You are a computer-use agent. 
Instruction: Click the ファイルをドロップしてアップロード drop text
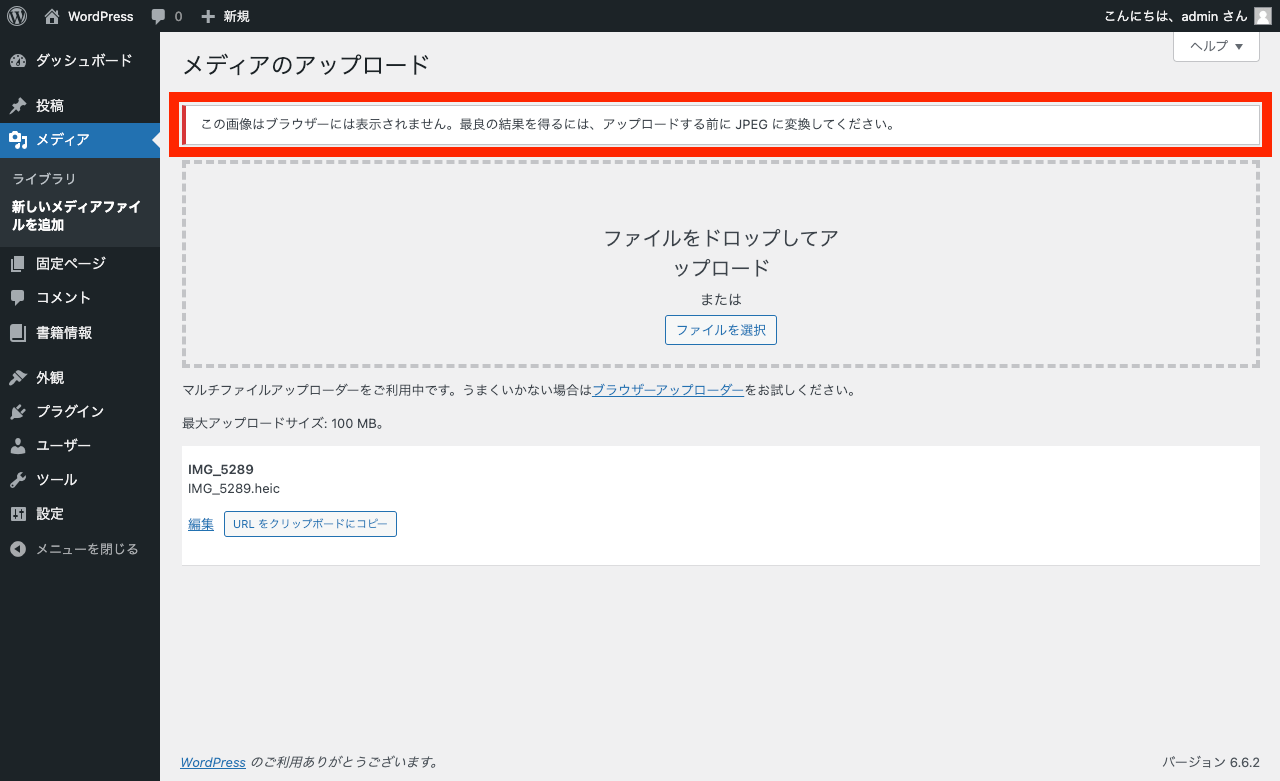click(721, 253)
